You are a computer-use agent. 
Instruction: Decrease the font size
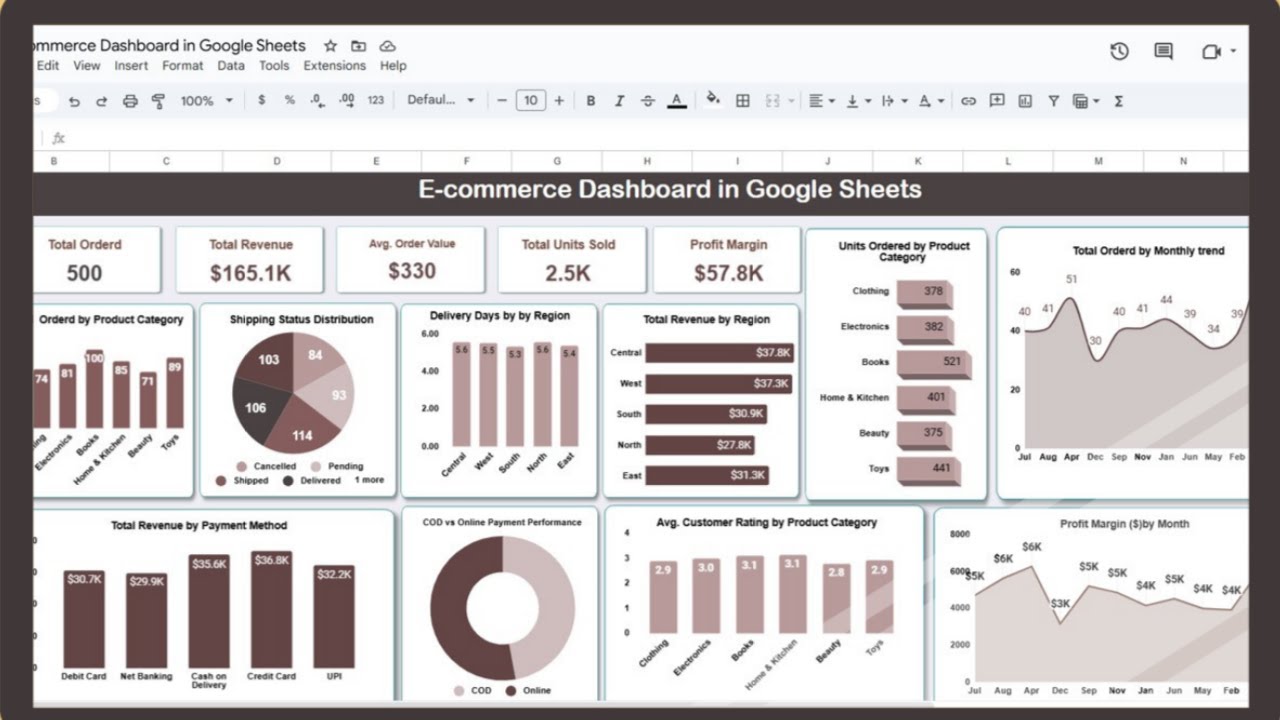[501, 101]
